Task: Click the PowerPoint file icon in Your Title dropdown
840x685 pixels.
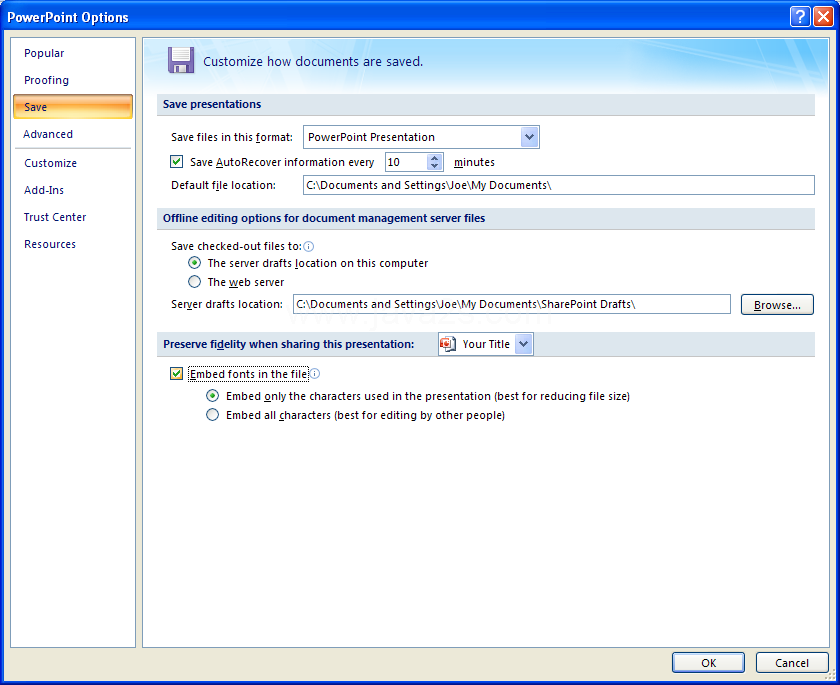Action: click(448, 344)
